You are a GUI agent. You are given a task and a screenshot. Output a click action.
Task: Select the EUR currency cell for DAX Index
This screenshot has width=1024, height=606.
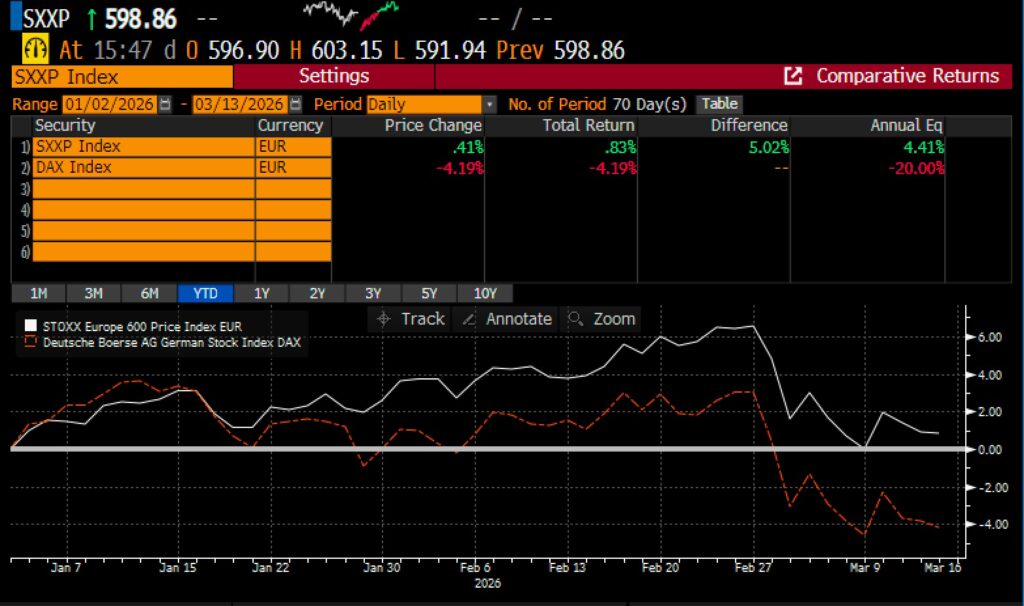pos(292,167)
